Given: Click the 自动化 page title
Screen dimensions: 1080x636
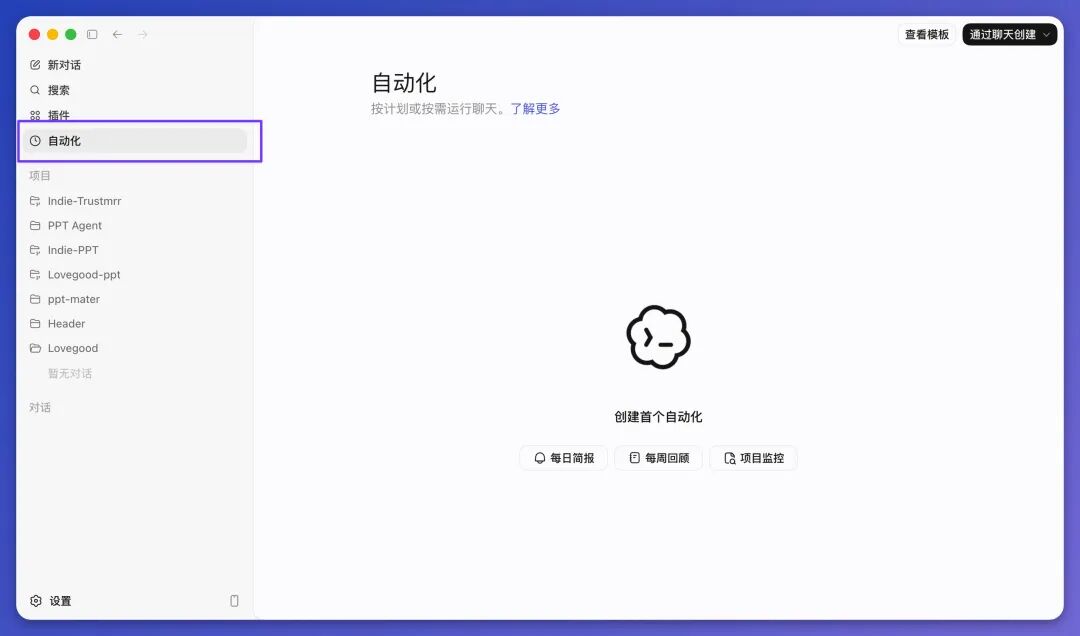Looking at the screenshot, I should click(404, 83).
